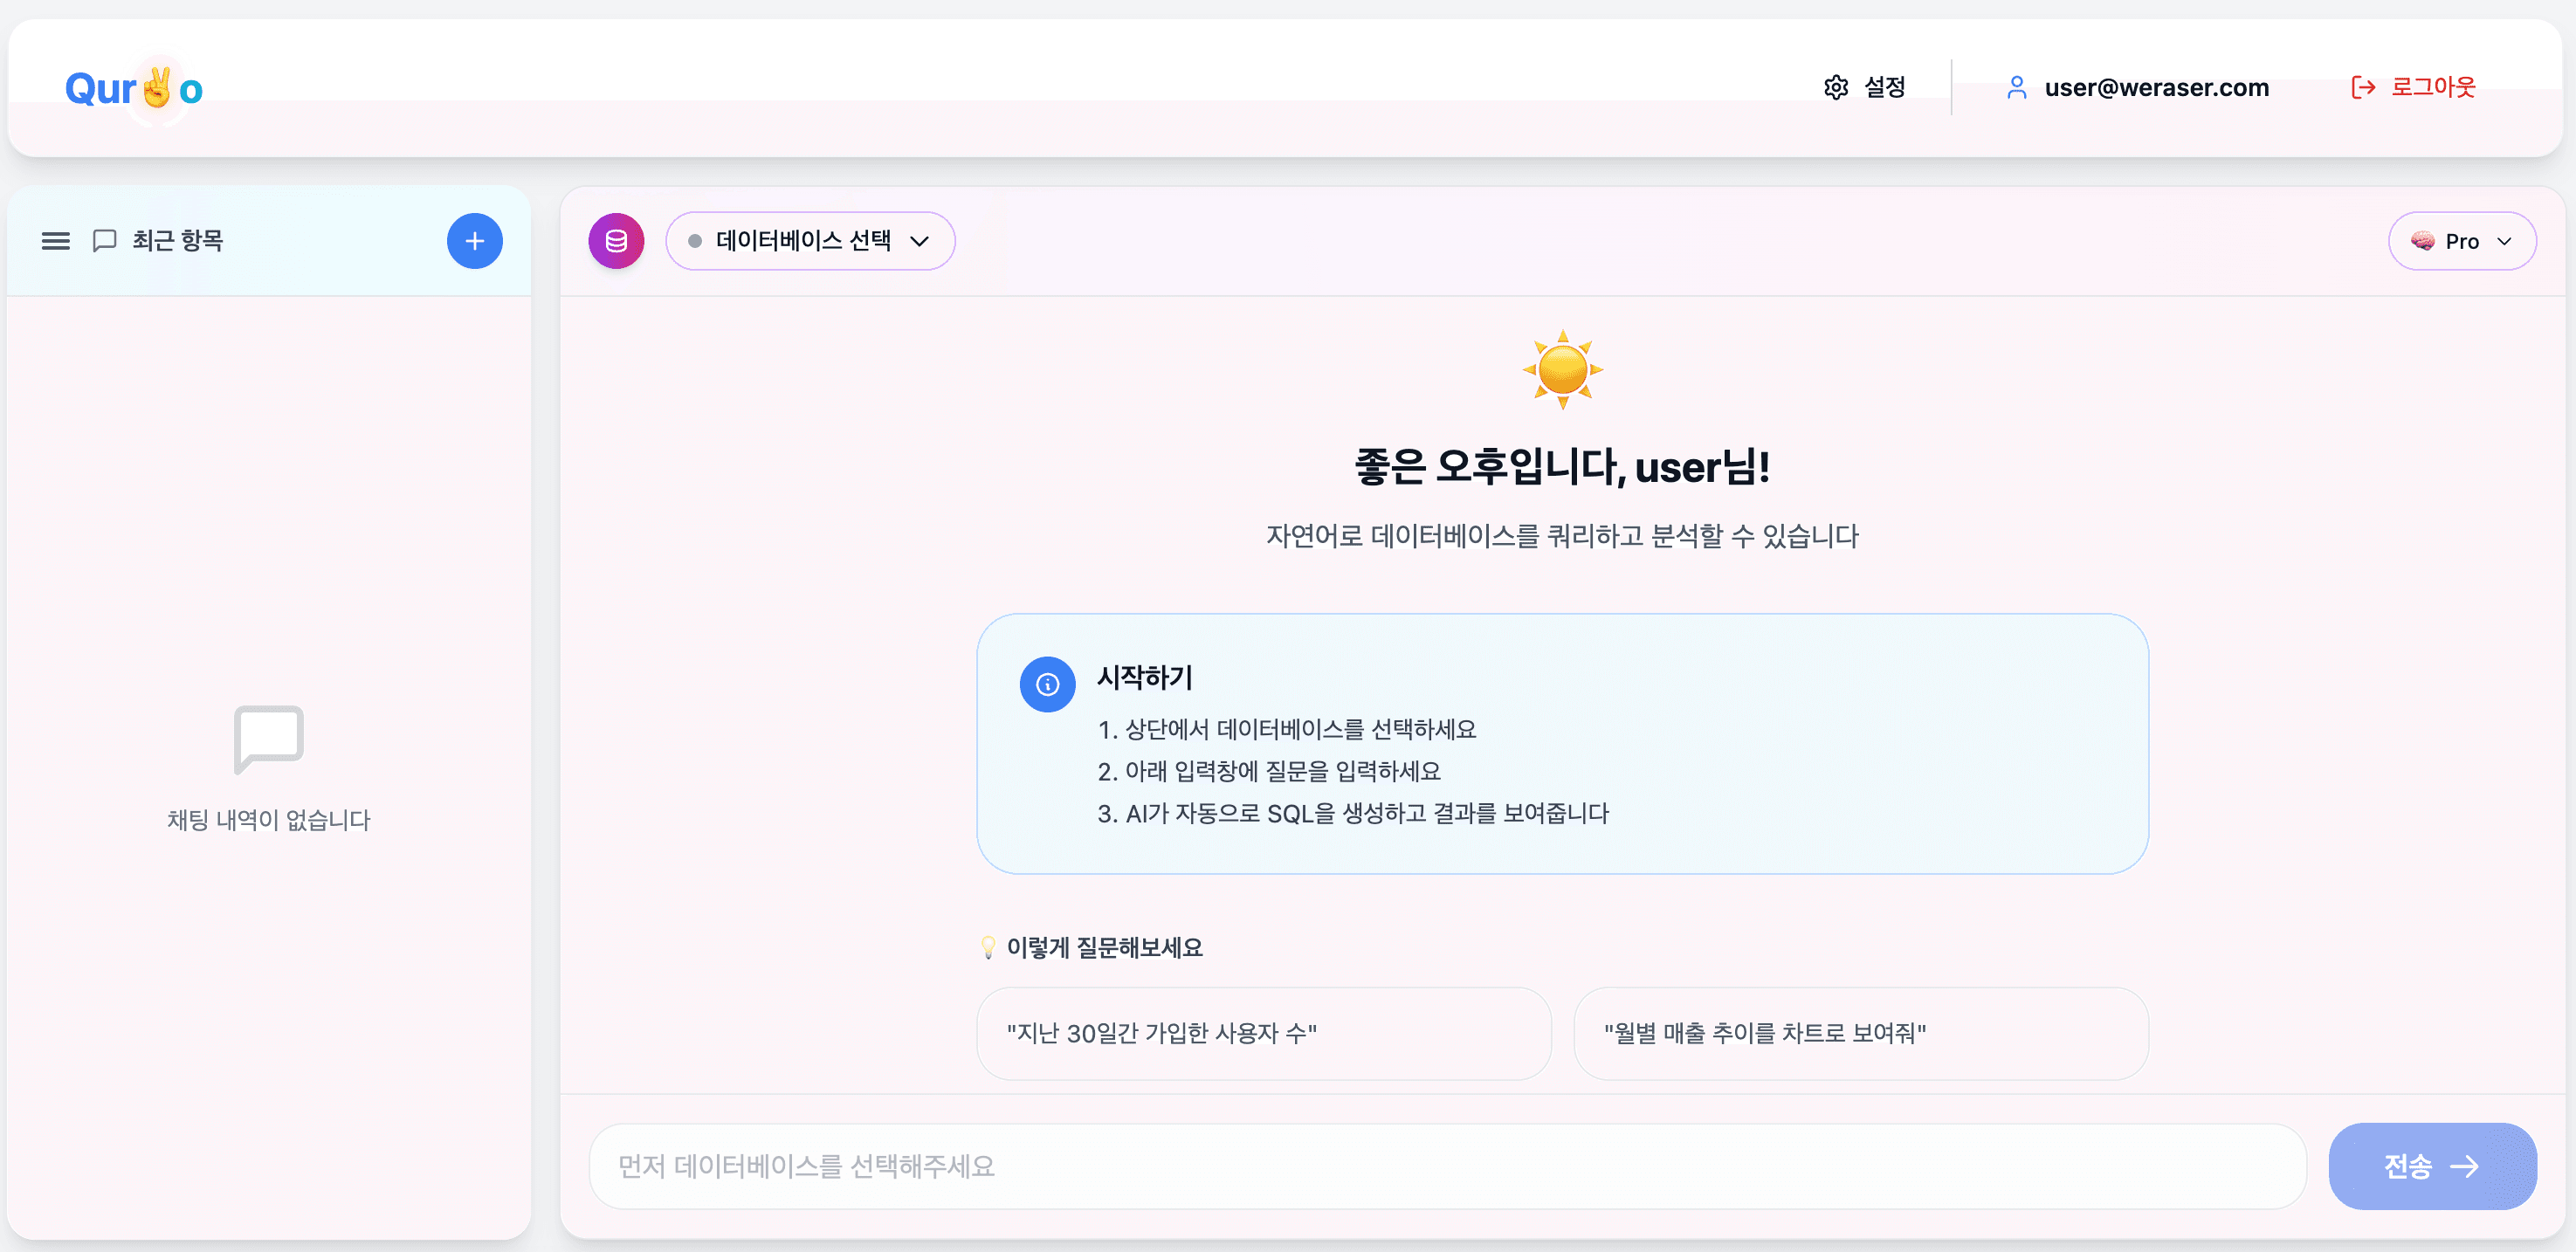Click the user profile icon
This screenshot has height=1252, width=2576.
pyautogui.click(x=2017, y=87)
